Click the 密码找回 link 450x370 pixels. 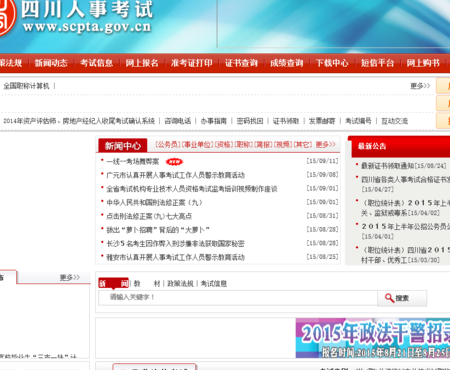coord(250,121)
